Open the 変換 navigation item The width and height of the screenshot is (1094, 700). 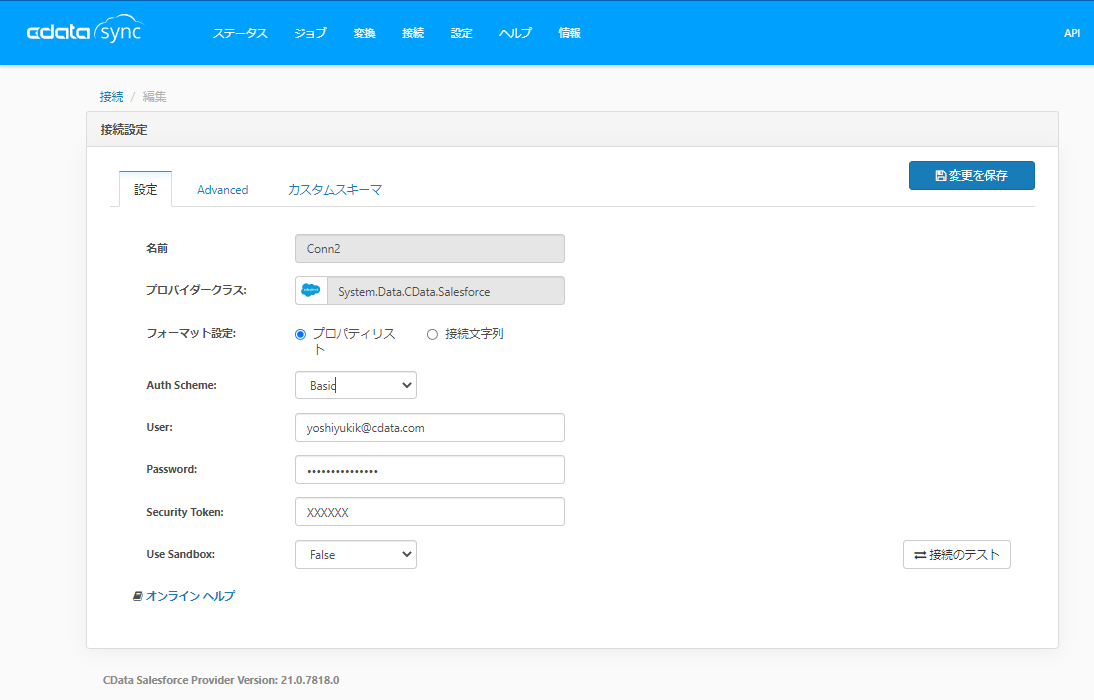coord(364,33)
